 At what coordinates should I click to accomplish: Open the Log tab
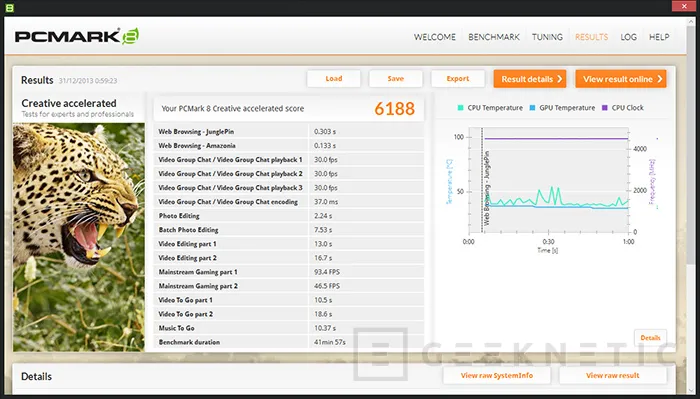point(629,37)
